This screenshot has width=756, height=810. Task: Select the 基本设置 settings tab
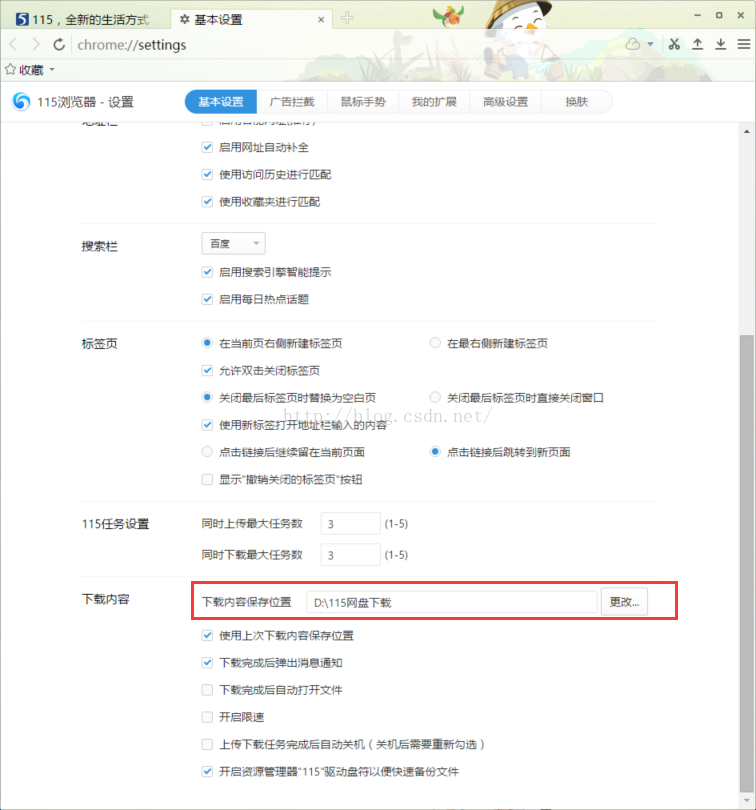(x=221, y=102)
